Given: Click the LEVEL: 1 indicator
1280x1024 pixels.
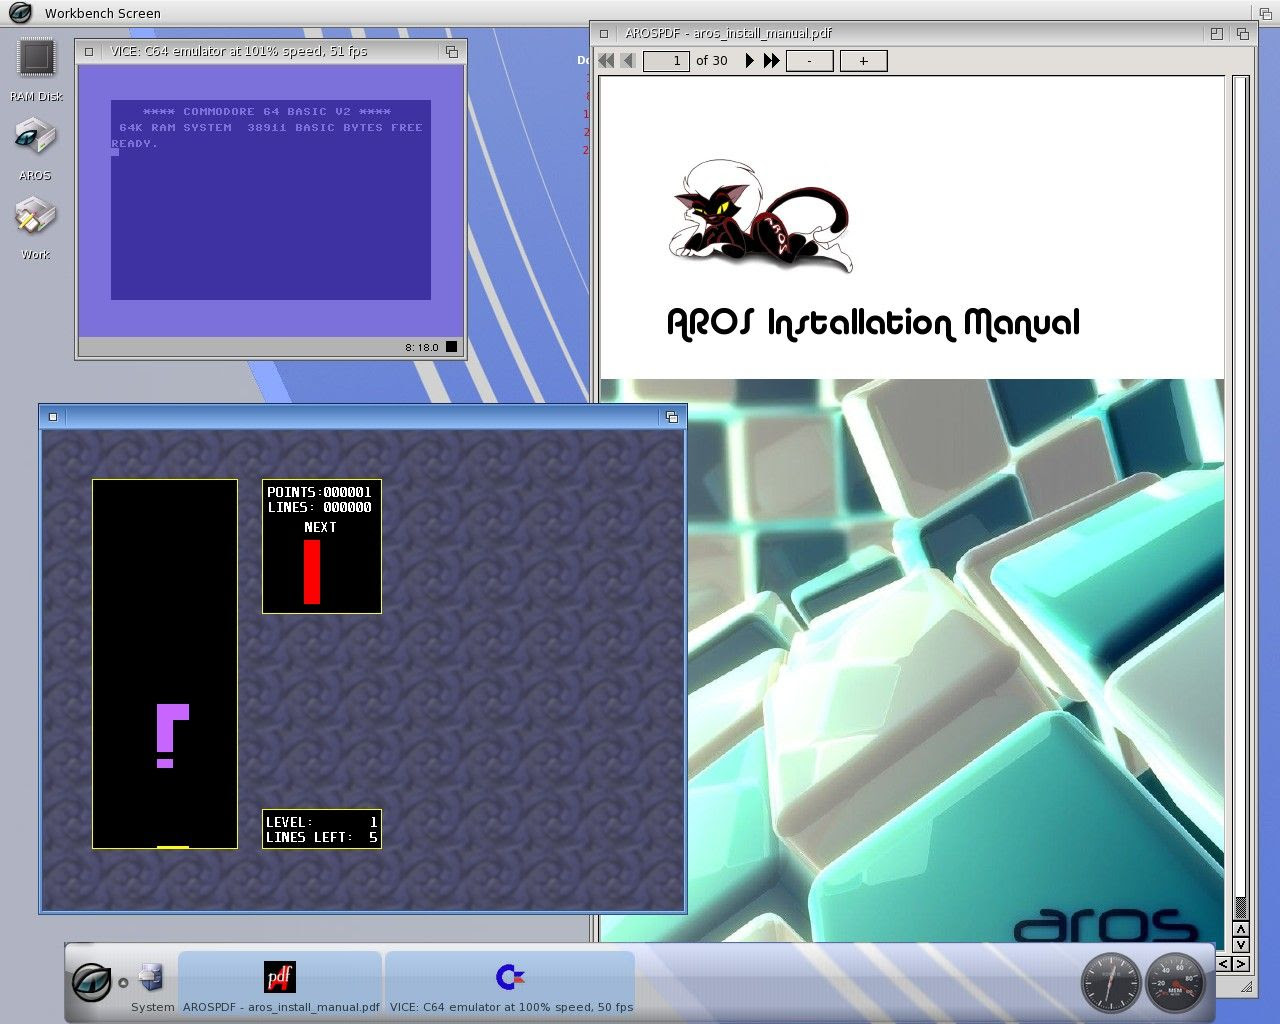Looking at the screenshot, I should pyautogui.click(x=322, y=822).
